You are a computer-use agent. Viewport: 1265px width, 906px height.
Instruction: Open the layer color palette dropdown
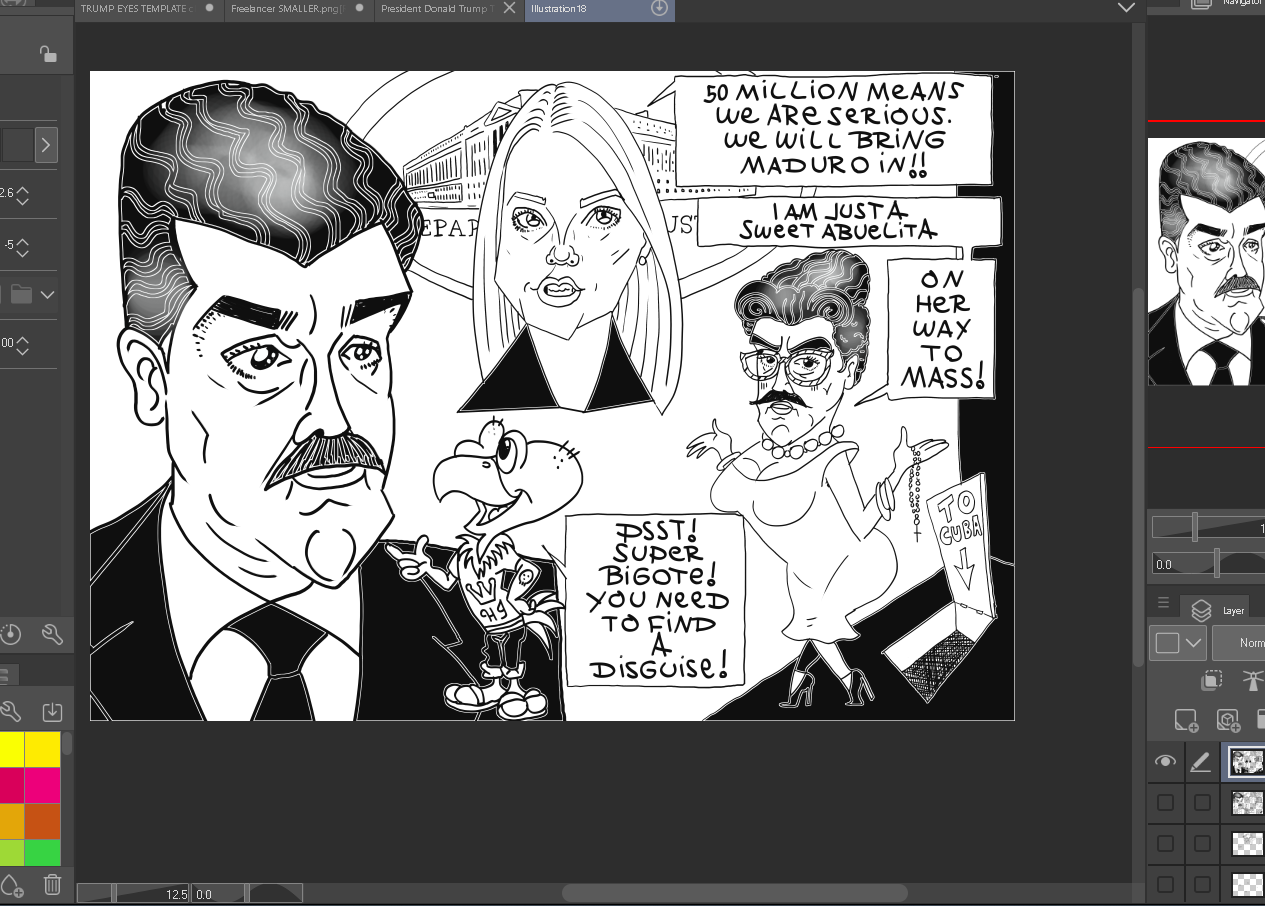[1177, 643]
